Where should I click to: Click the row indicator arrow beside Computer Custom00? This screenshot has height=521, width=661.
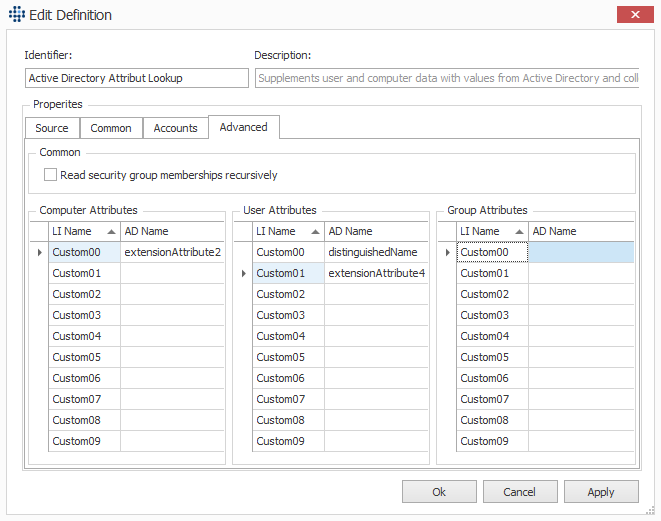pos(40,252)
